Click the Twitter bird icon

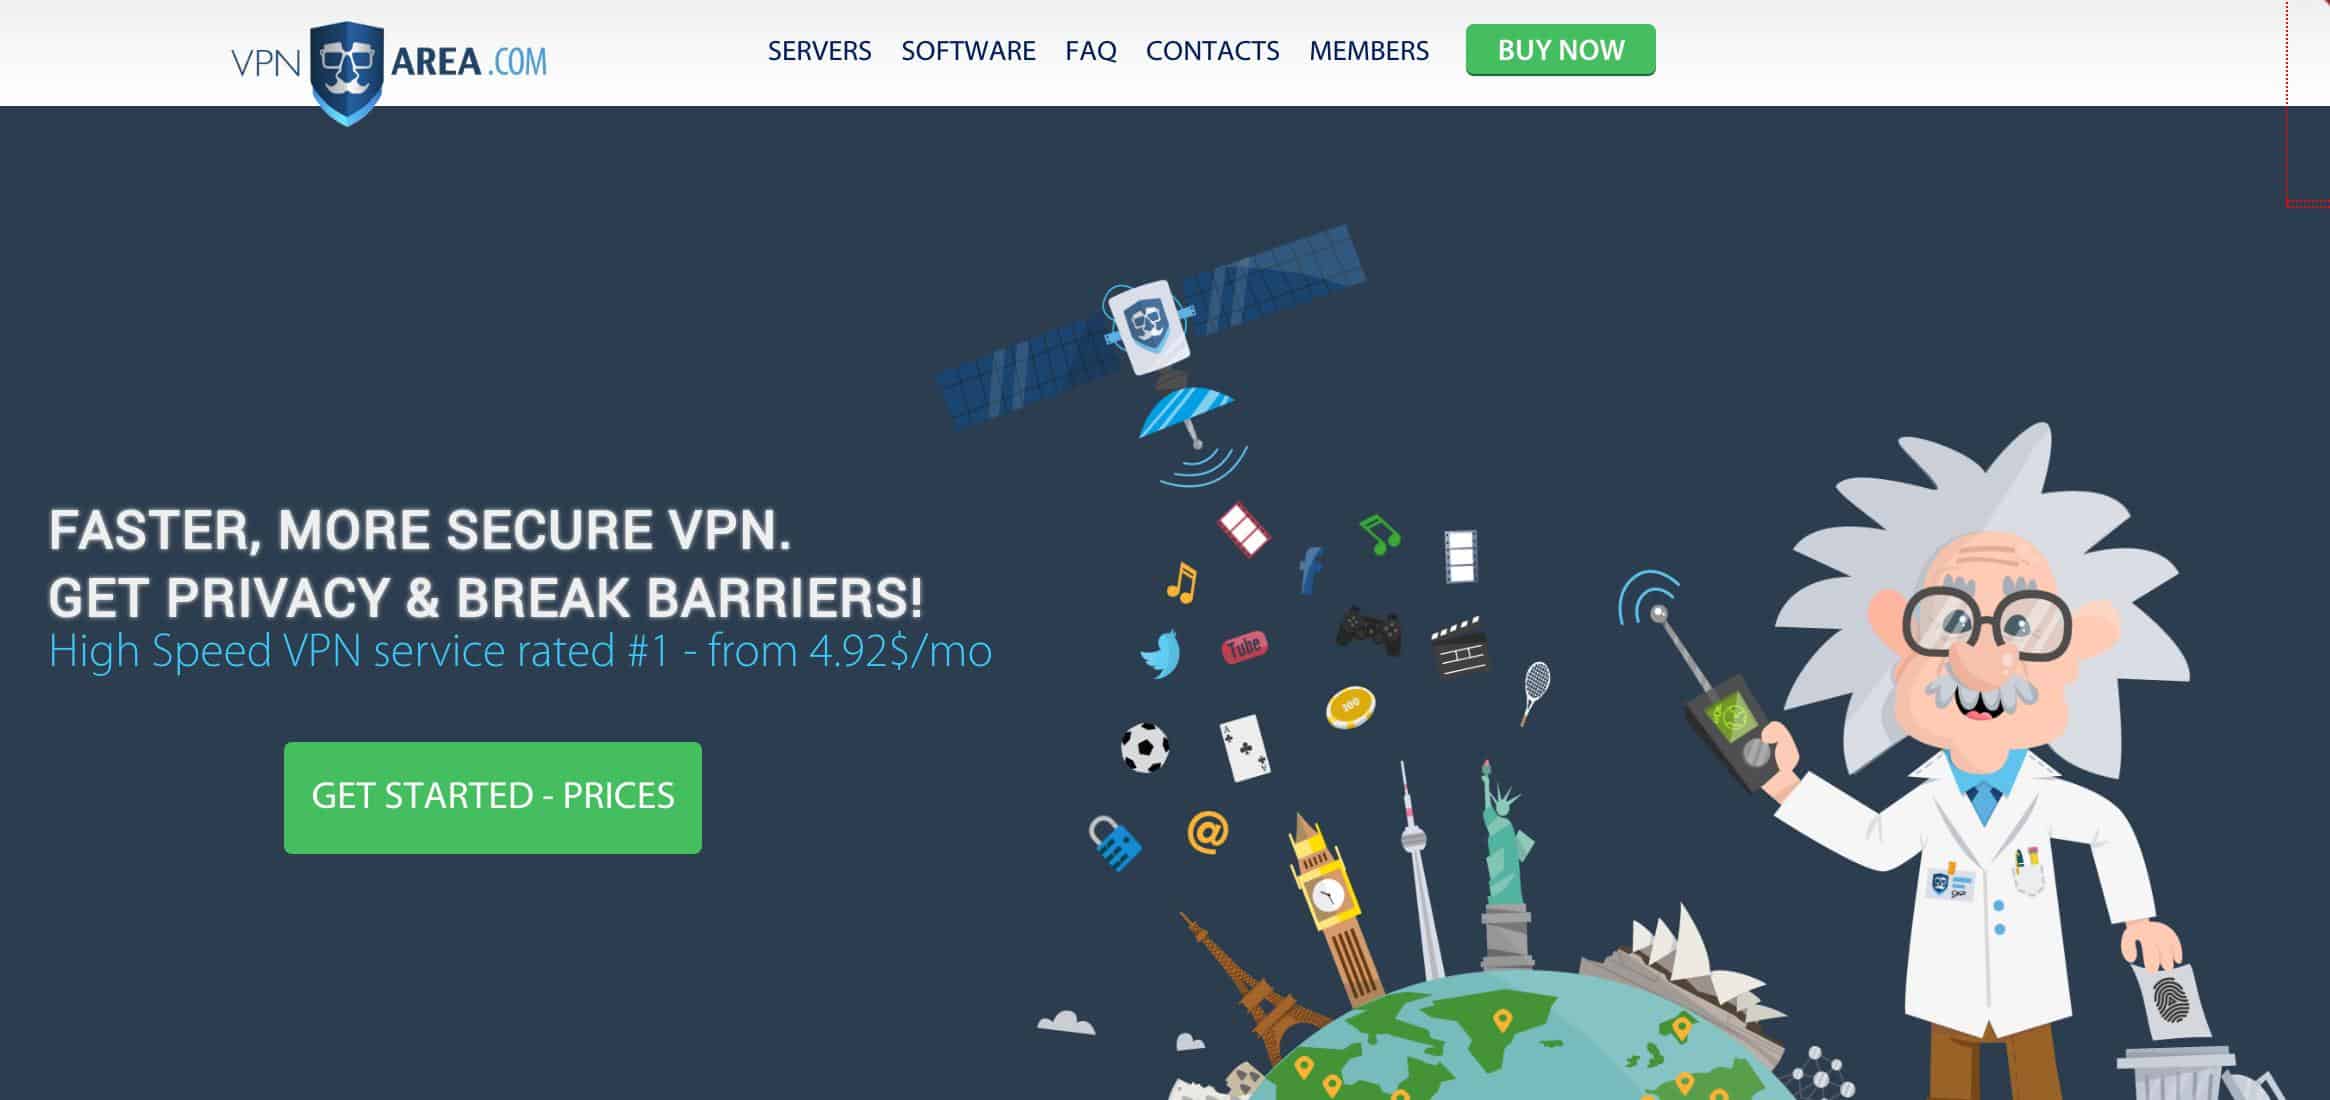pos(1161,654)
